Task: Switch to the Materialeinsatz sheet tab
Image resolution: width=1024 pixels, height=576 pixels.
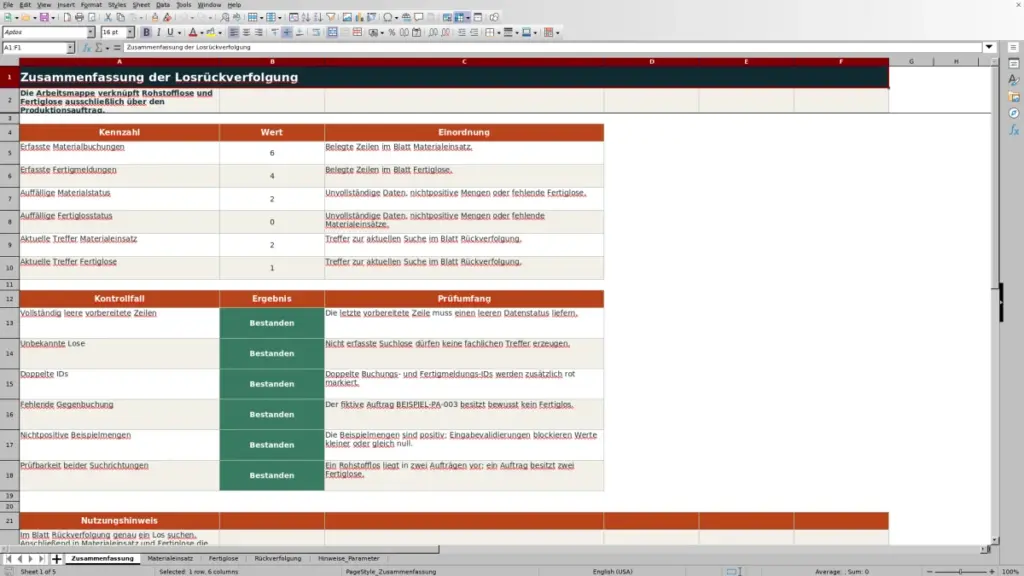Action: pyautogui.click(x=170, y=559)
